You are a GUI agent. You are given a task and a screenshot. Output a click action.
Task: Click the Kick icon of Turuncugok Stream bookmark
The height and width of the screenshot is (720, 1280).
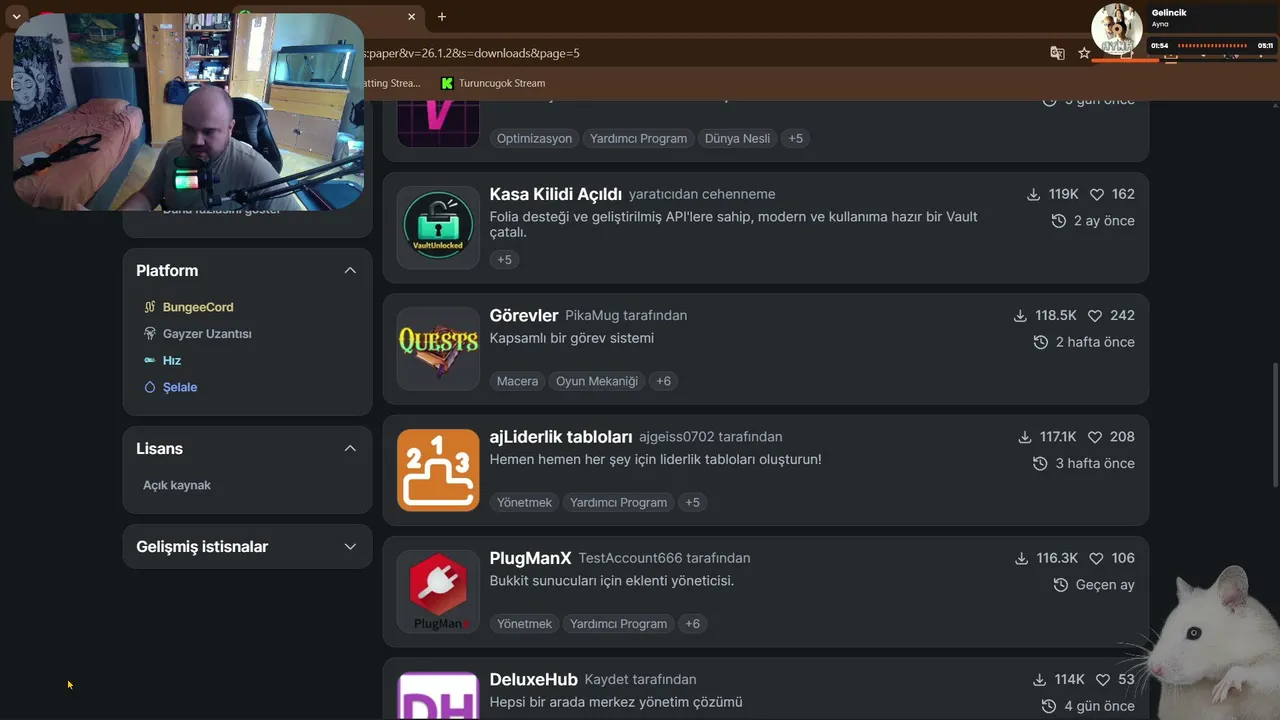pyautogui.click(x=447, y=83)
